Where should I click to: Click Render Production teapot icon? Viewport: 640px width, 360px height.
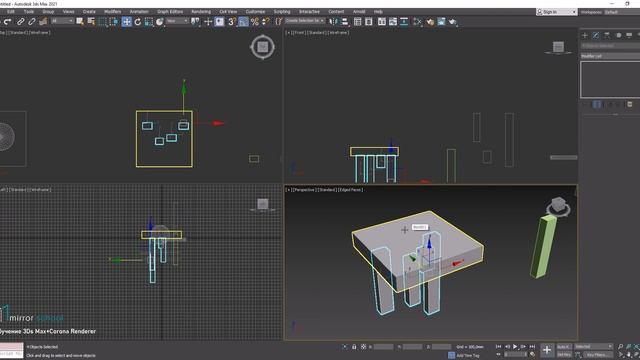point(453,22)
